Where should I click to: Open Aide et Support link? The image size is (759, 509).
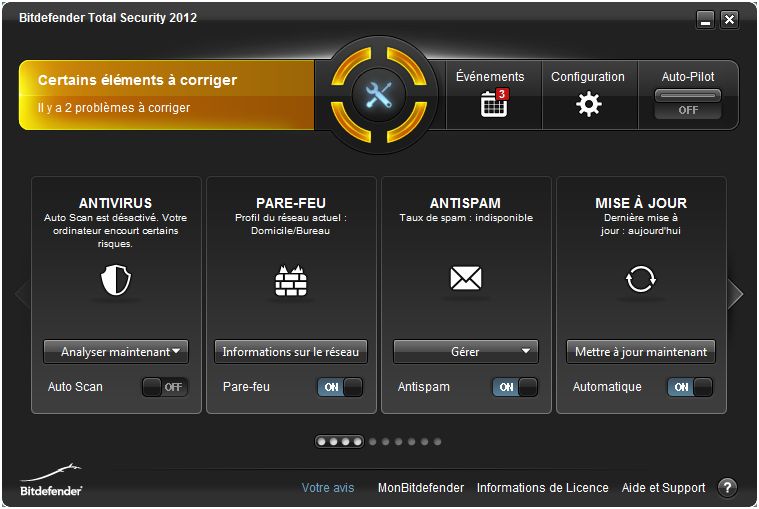tap(663, 488)
